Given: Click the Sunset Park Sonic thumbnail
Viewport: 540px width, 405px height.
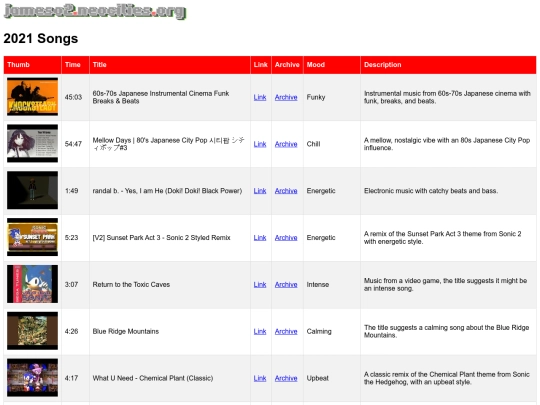Looking at the screenshot, I should click(x=32, y=237).
